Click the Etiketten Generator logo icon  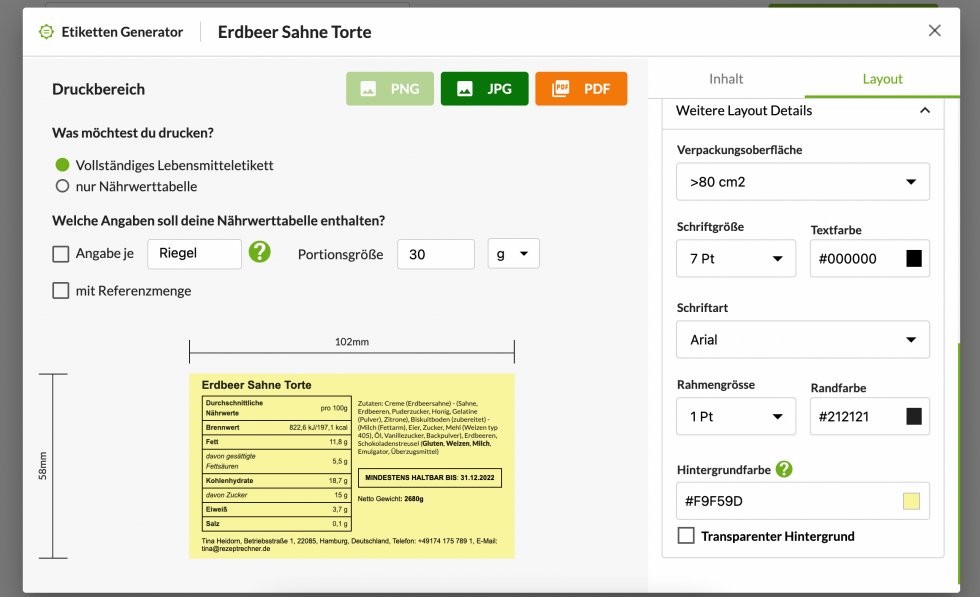coord(46,32)
